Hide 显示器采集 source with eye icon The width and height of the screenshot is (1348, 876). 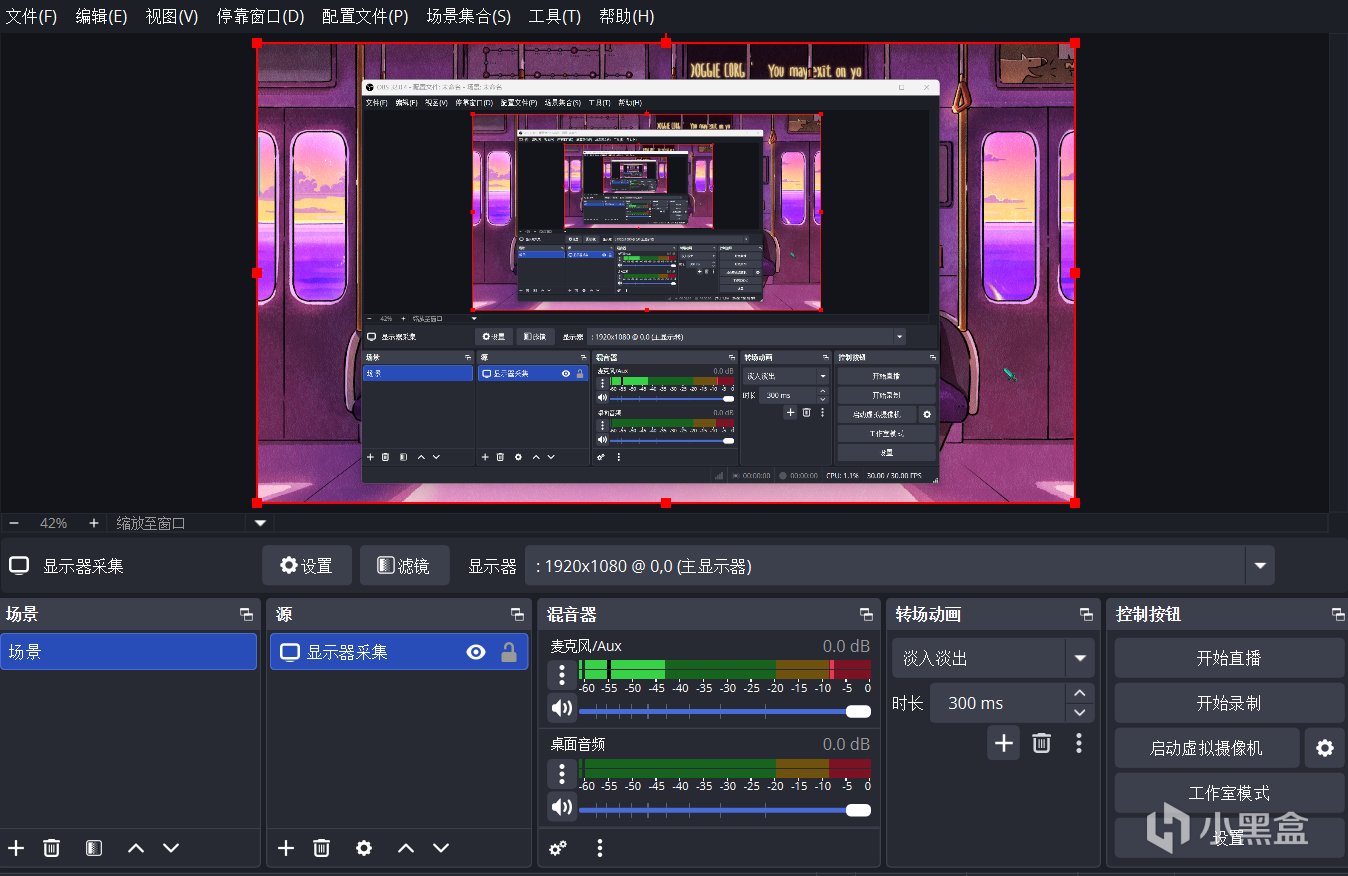(x=476, y=652)
